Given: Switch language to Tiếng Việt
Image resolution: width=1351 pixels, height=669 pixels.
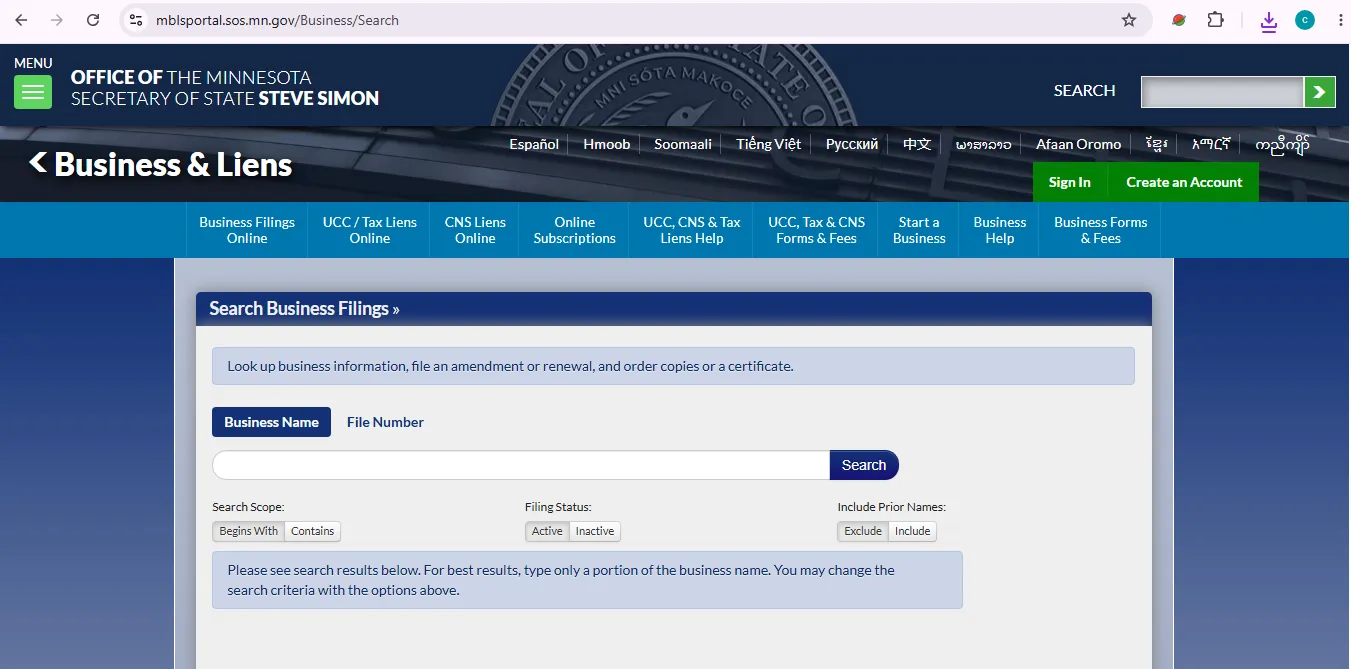Looking at the screenshot, I should (768, 144).
